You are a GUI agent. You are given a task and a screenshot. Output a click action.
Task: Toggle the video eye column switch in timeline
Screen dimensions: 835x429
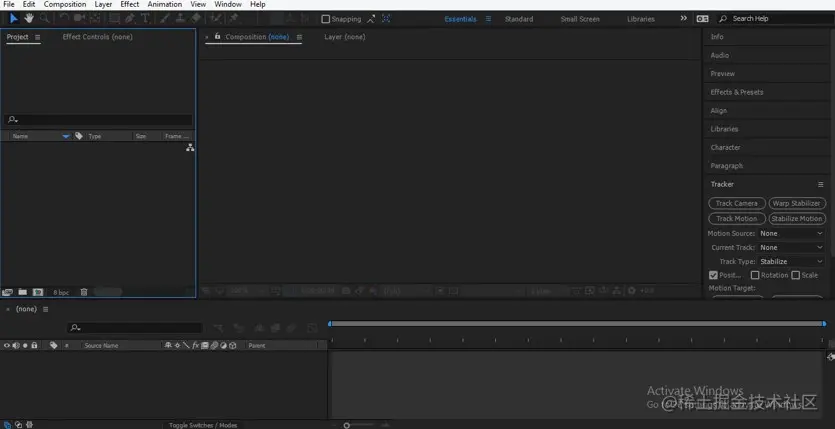click(x=7, y=345)
